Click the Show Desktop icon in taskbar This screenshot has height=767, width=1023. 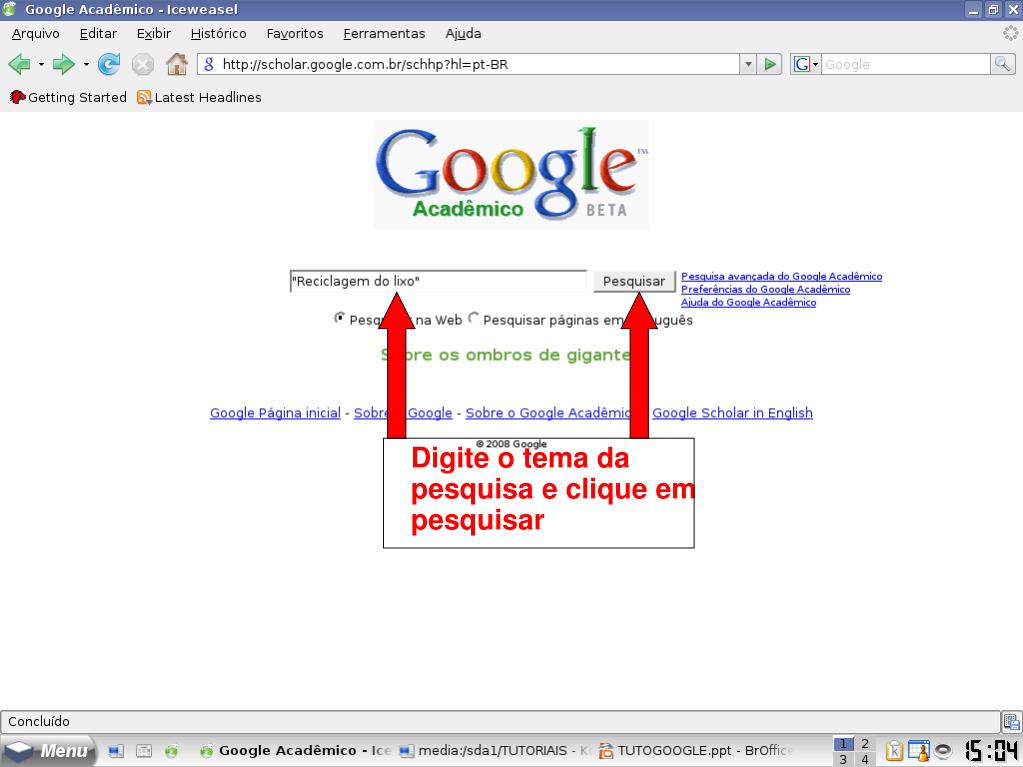115,751
